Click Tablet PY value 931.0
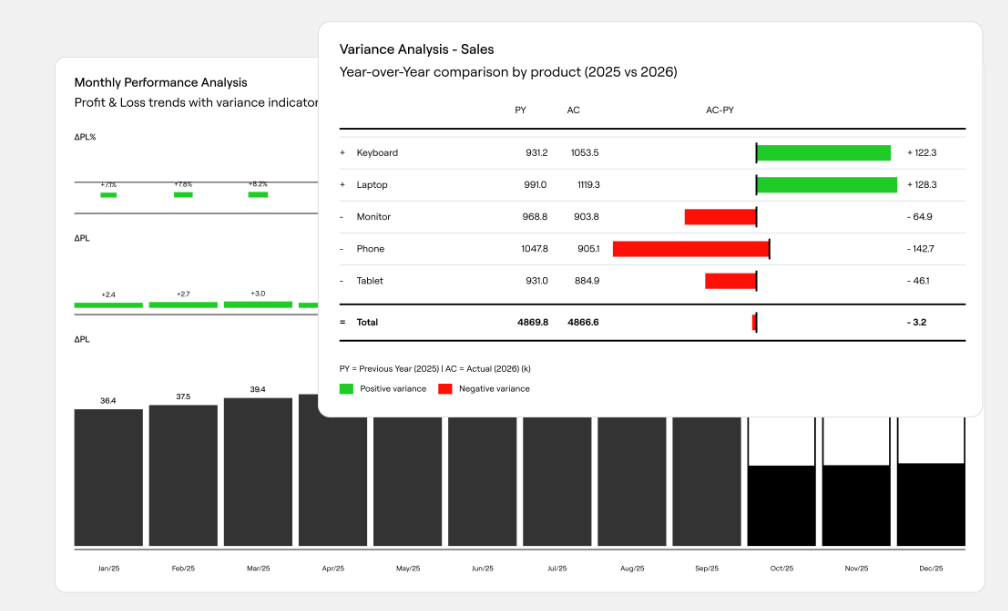 point(536,281)
